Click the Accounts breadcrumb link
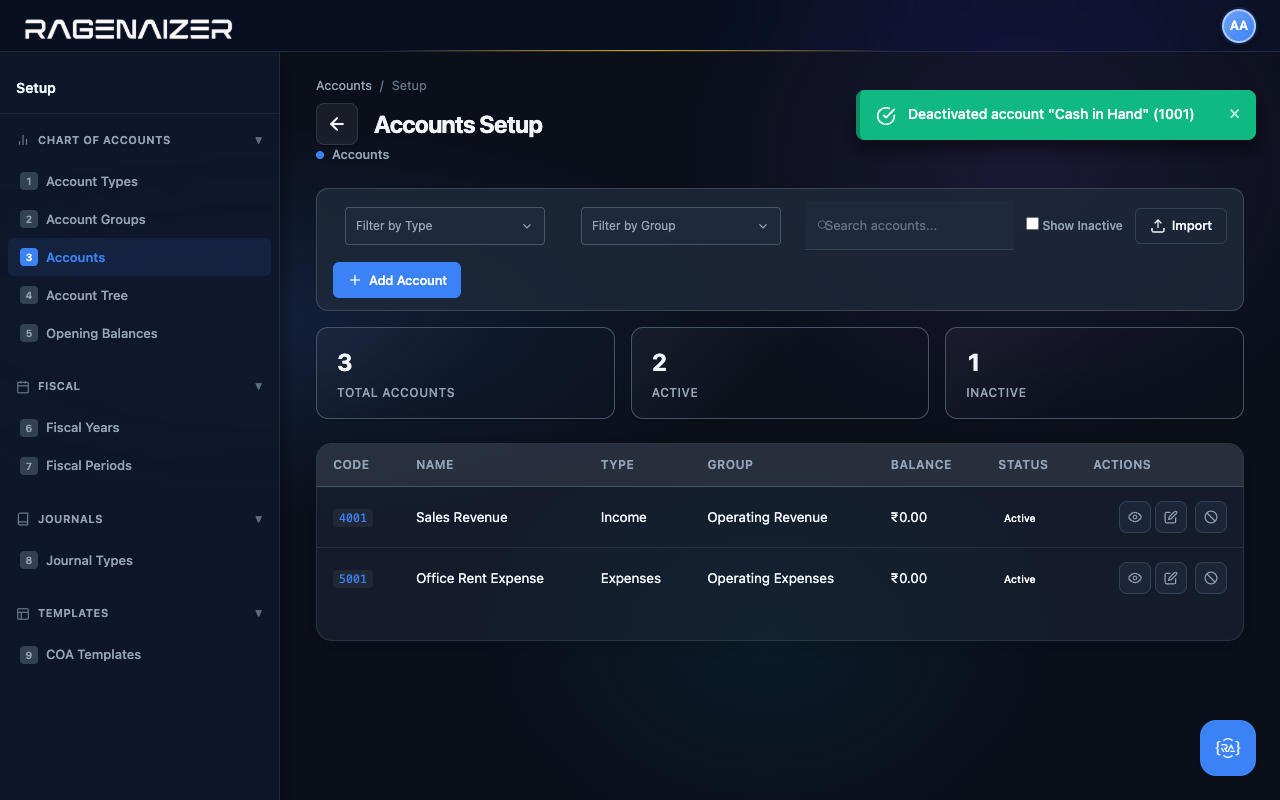The width and height of the screenshot is (1280, 800). point(344,86)
